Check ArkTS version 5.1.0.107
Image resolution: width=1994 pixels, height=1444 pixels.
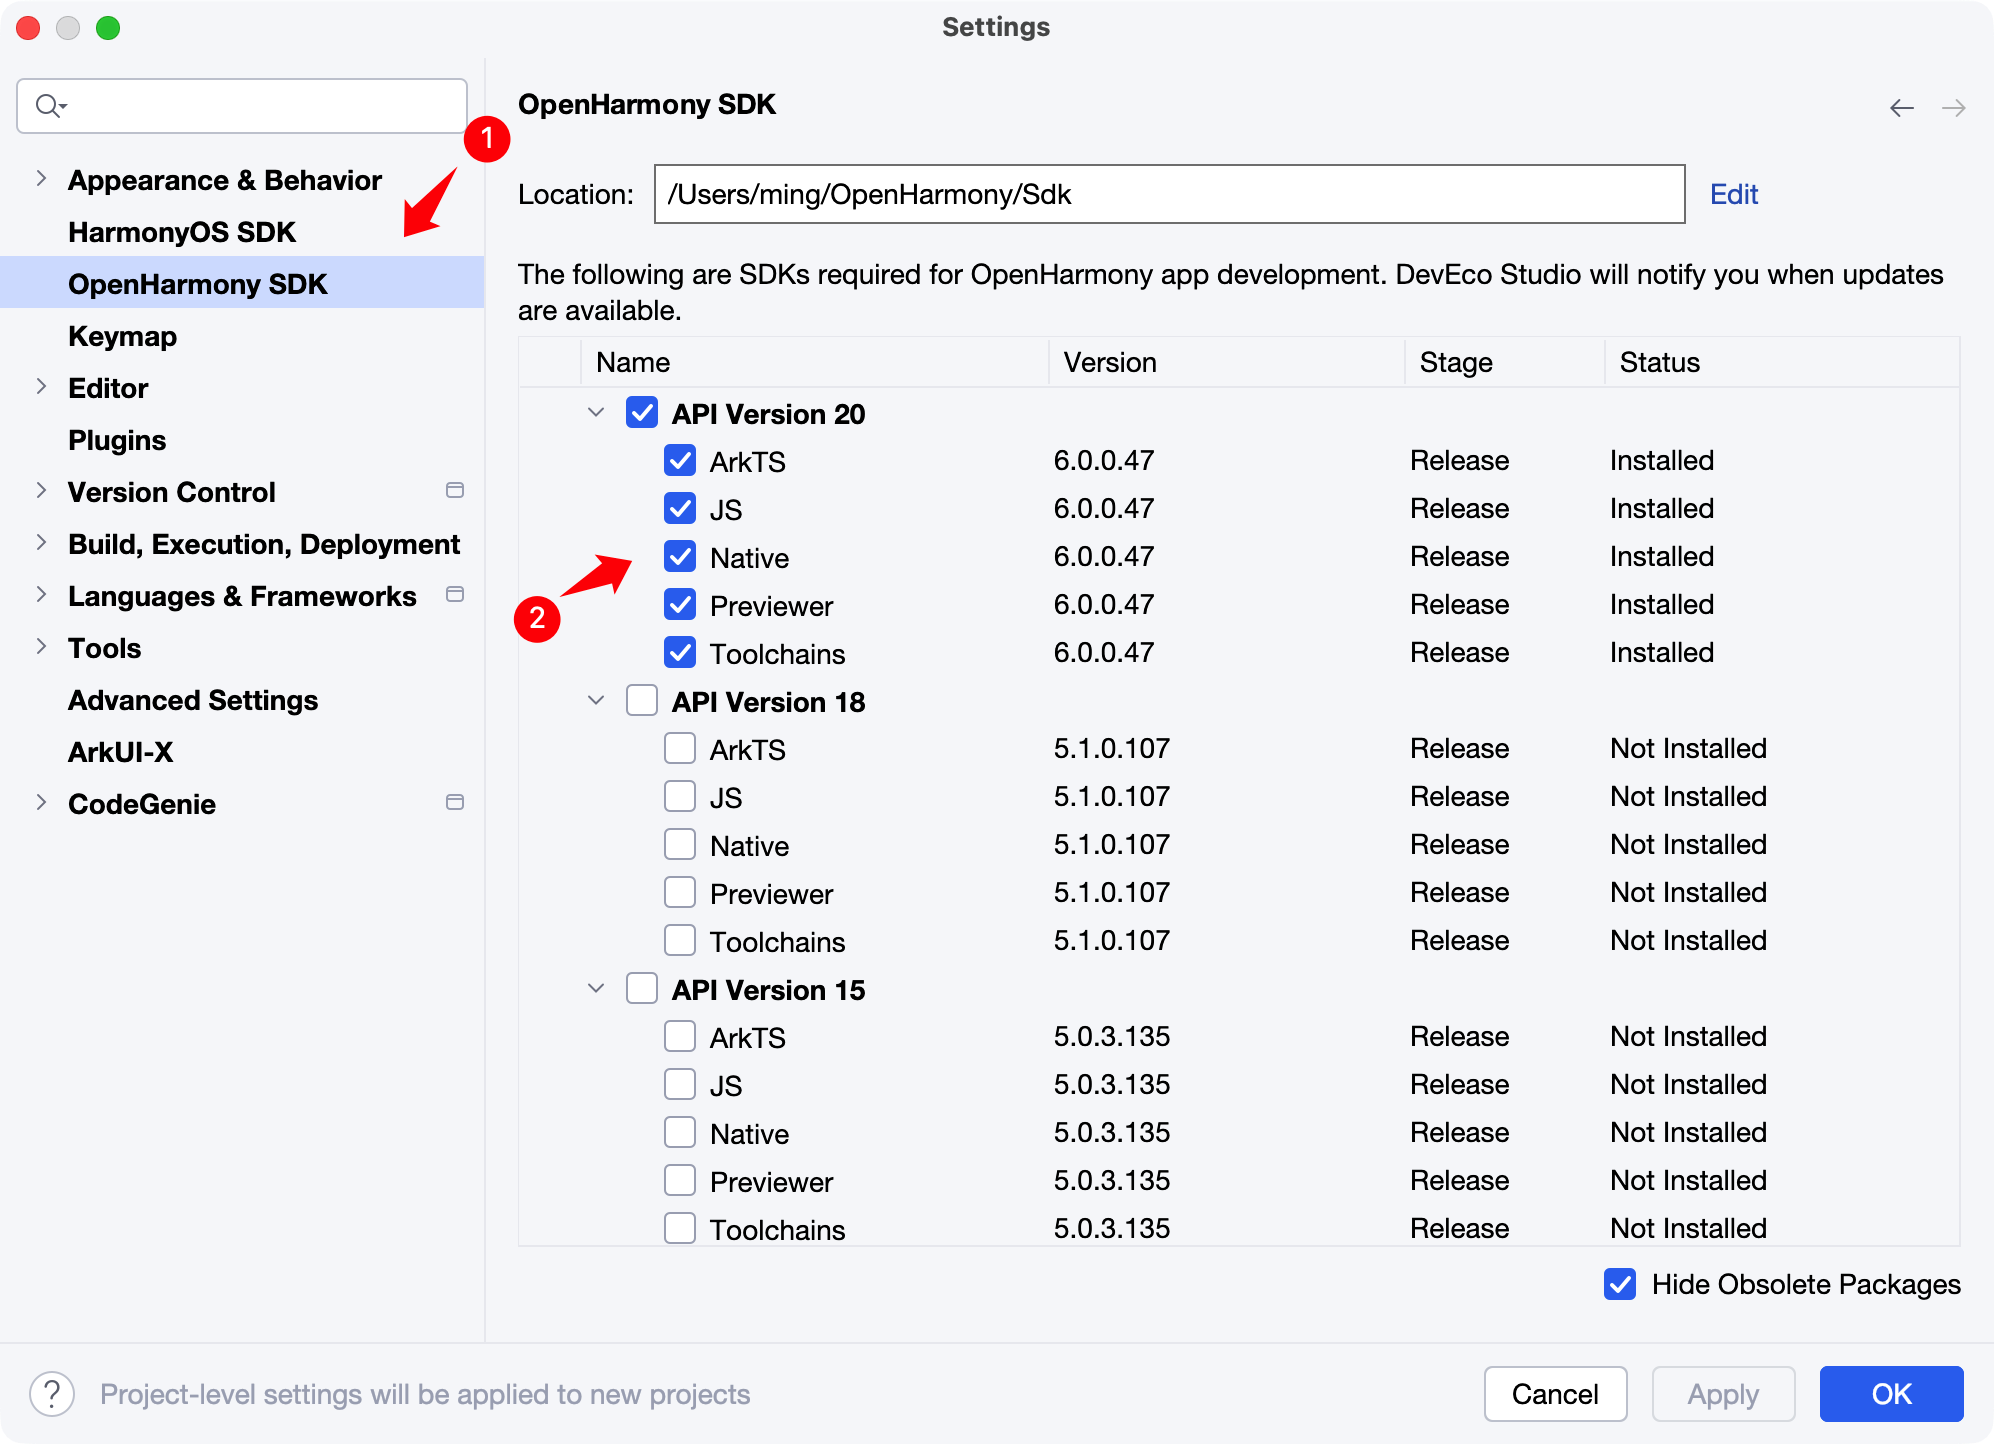tap(680, 748)
